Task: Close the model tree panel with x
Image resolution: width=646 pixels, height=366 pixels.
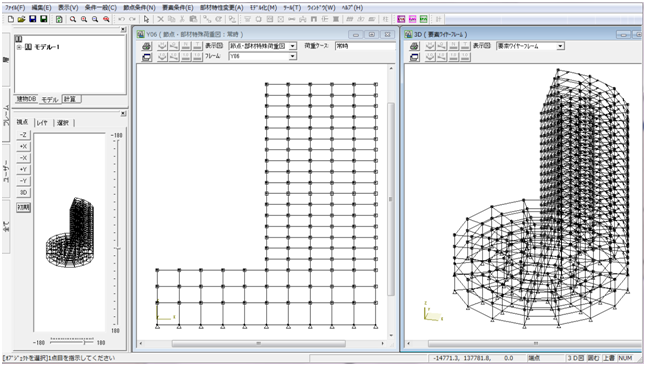Action: 123,30
